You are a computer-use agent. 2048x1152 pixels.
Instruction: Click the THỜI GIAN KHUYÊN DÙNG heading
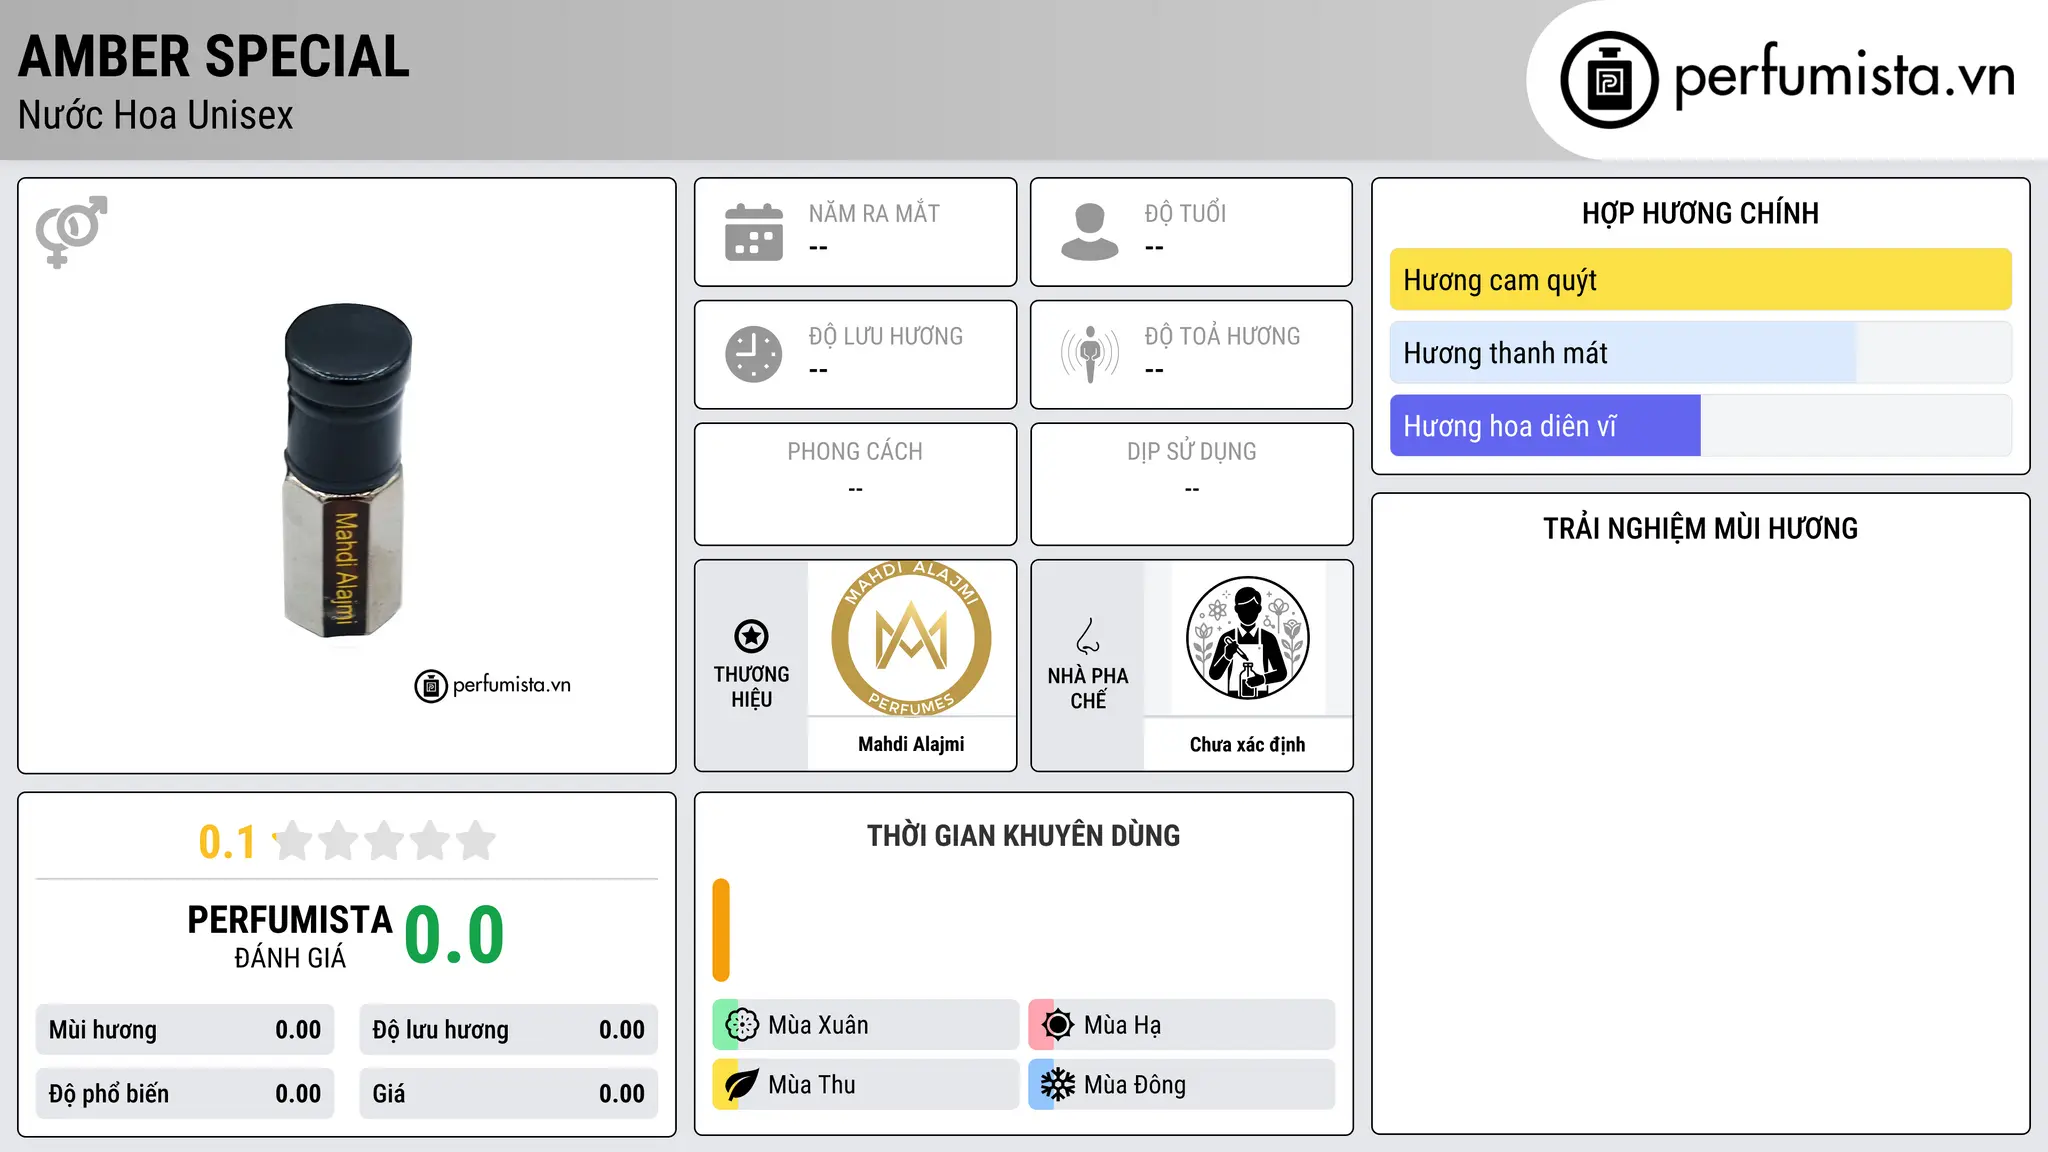click(1023, 836)
